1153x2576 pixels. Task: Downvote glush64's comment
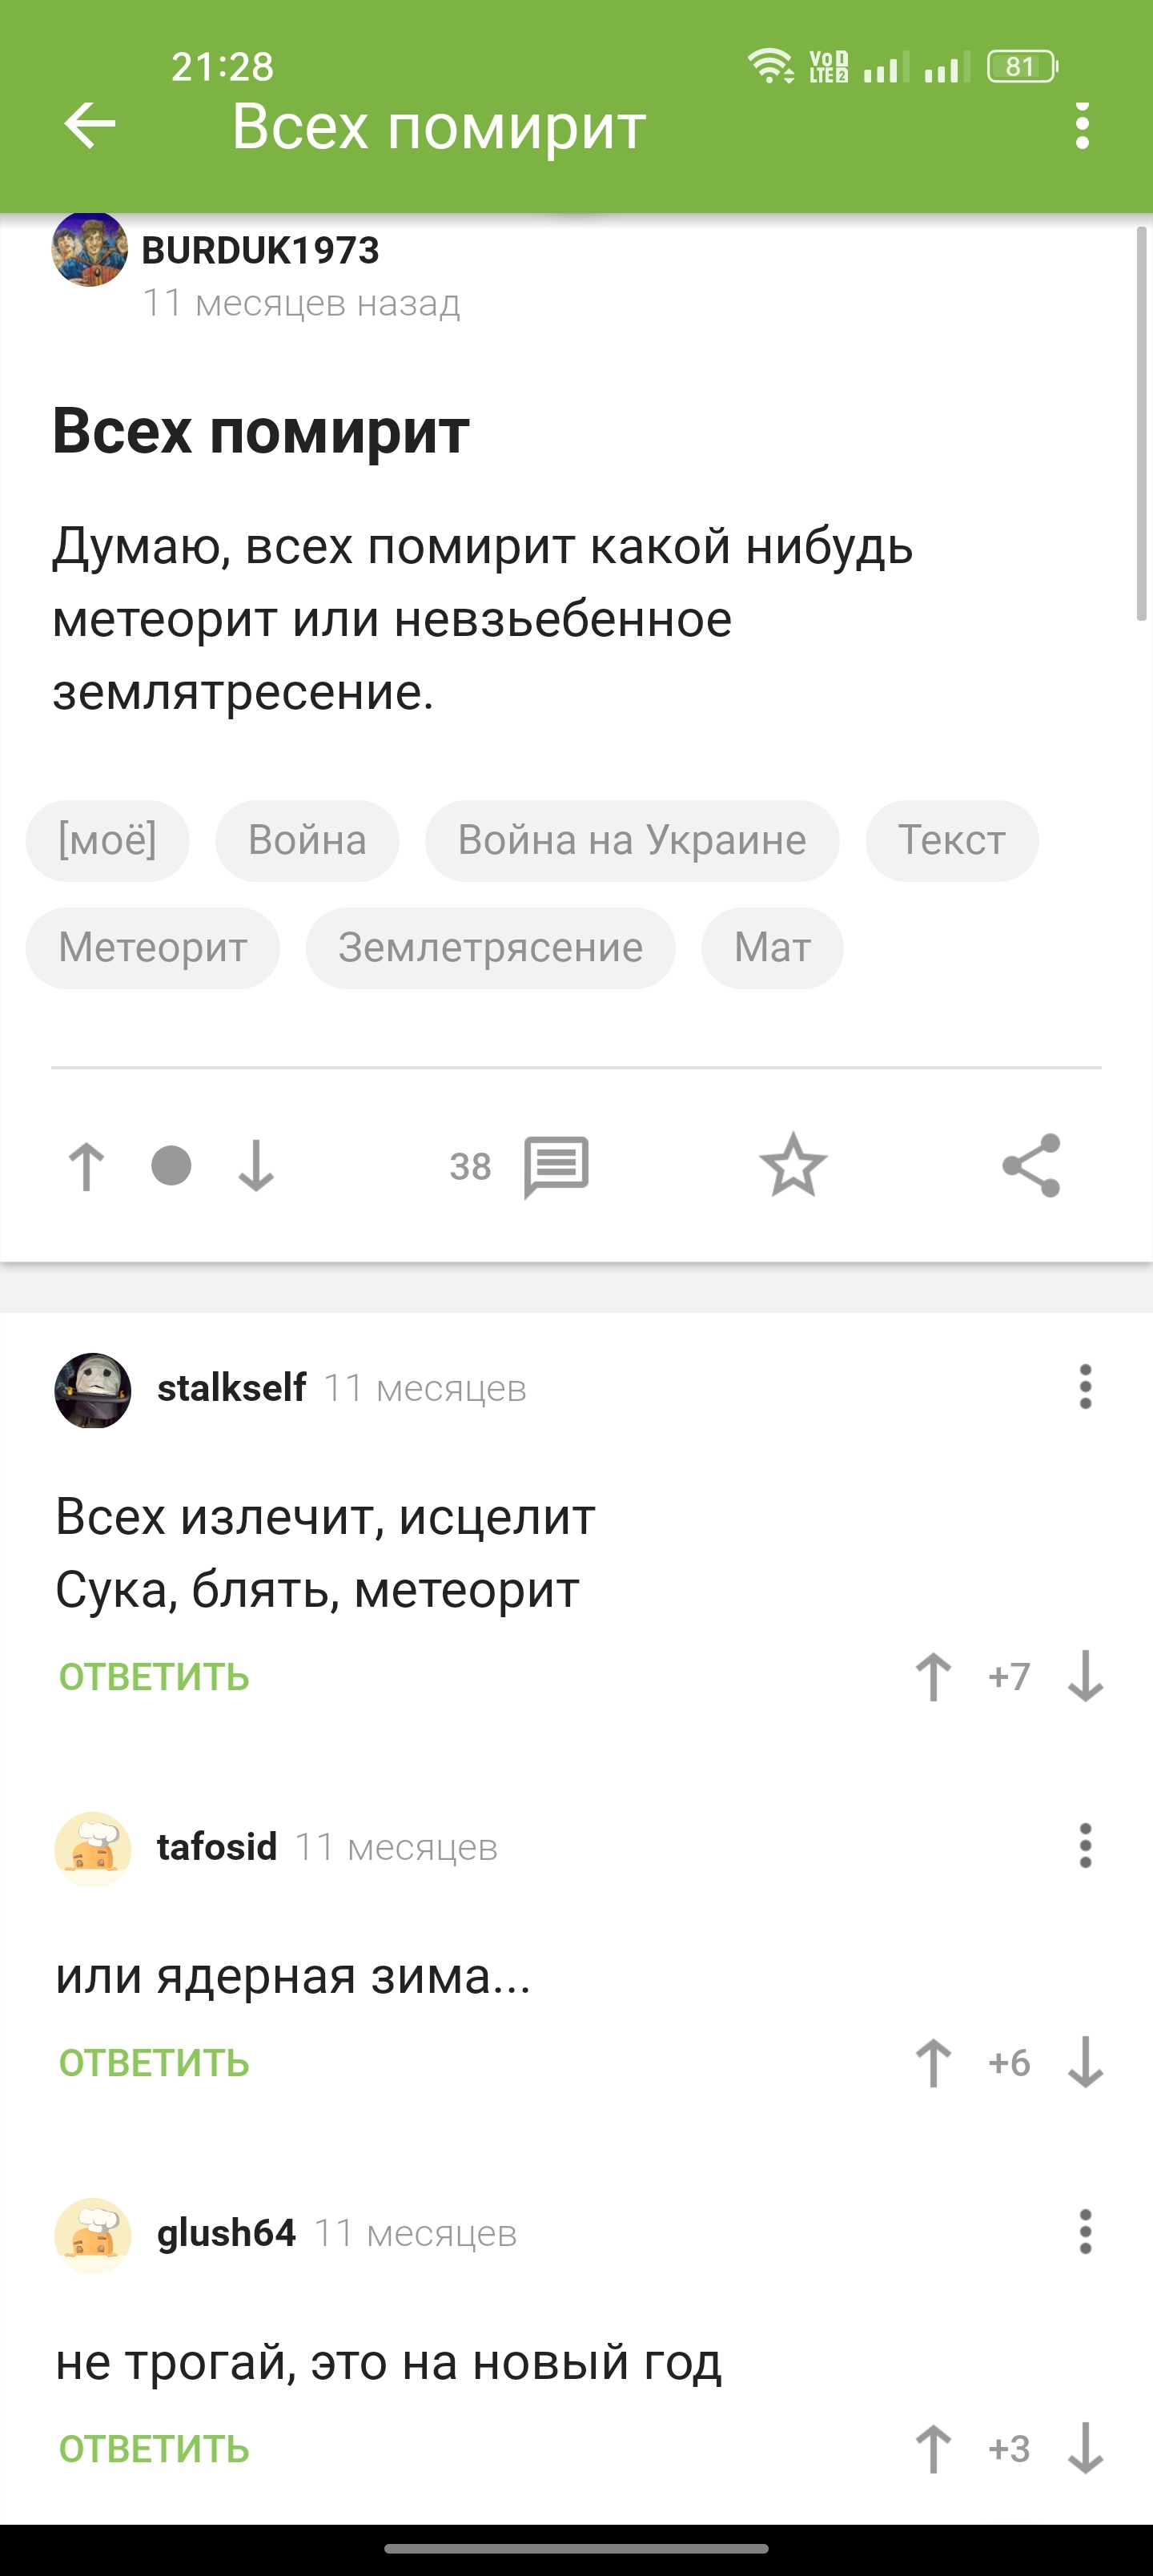(1085, 2448)
